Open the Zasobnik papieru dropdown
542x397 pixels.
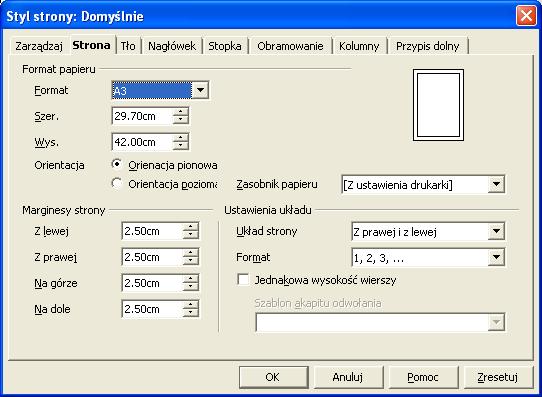click(496, 185)
